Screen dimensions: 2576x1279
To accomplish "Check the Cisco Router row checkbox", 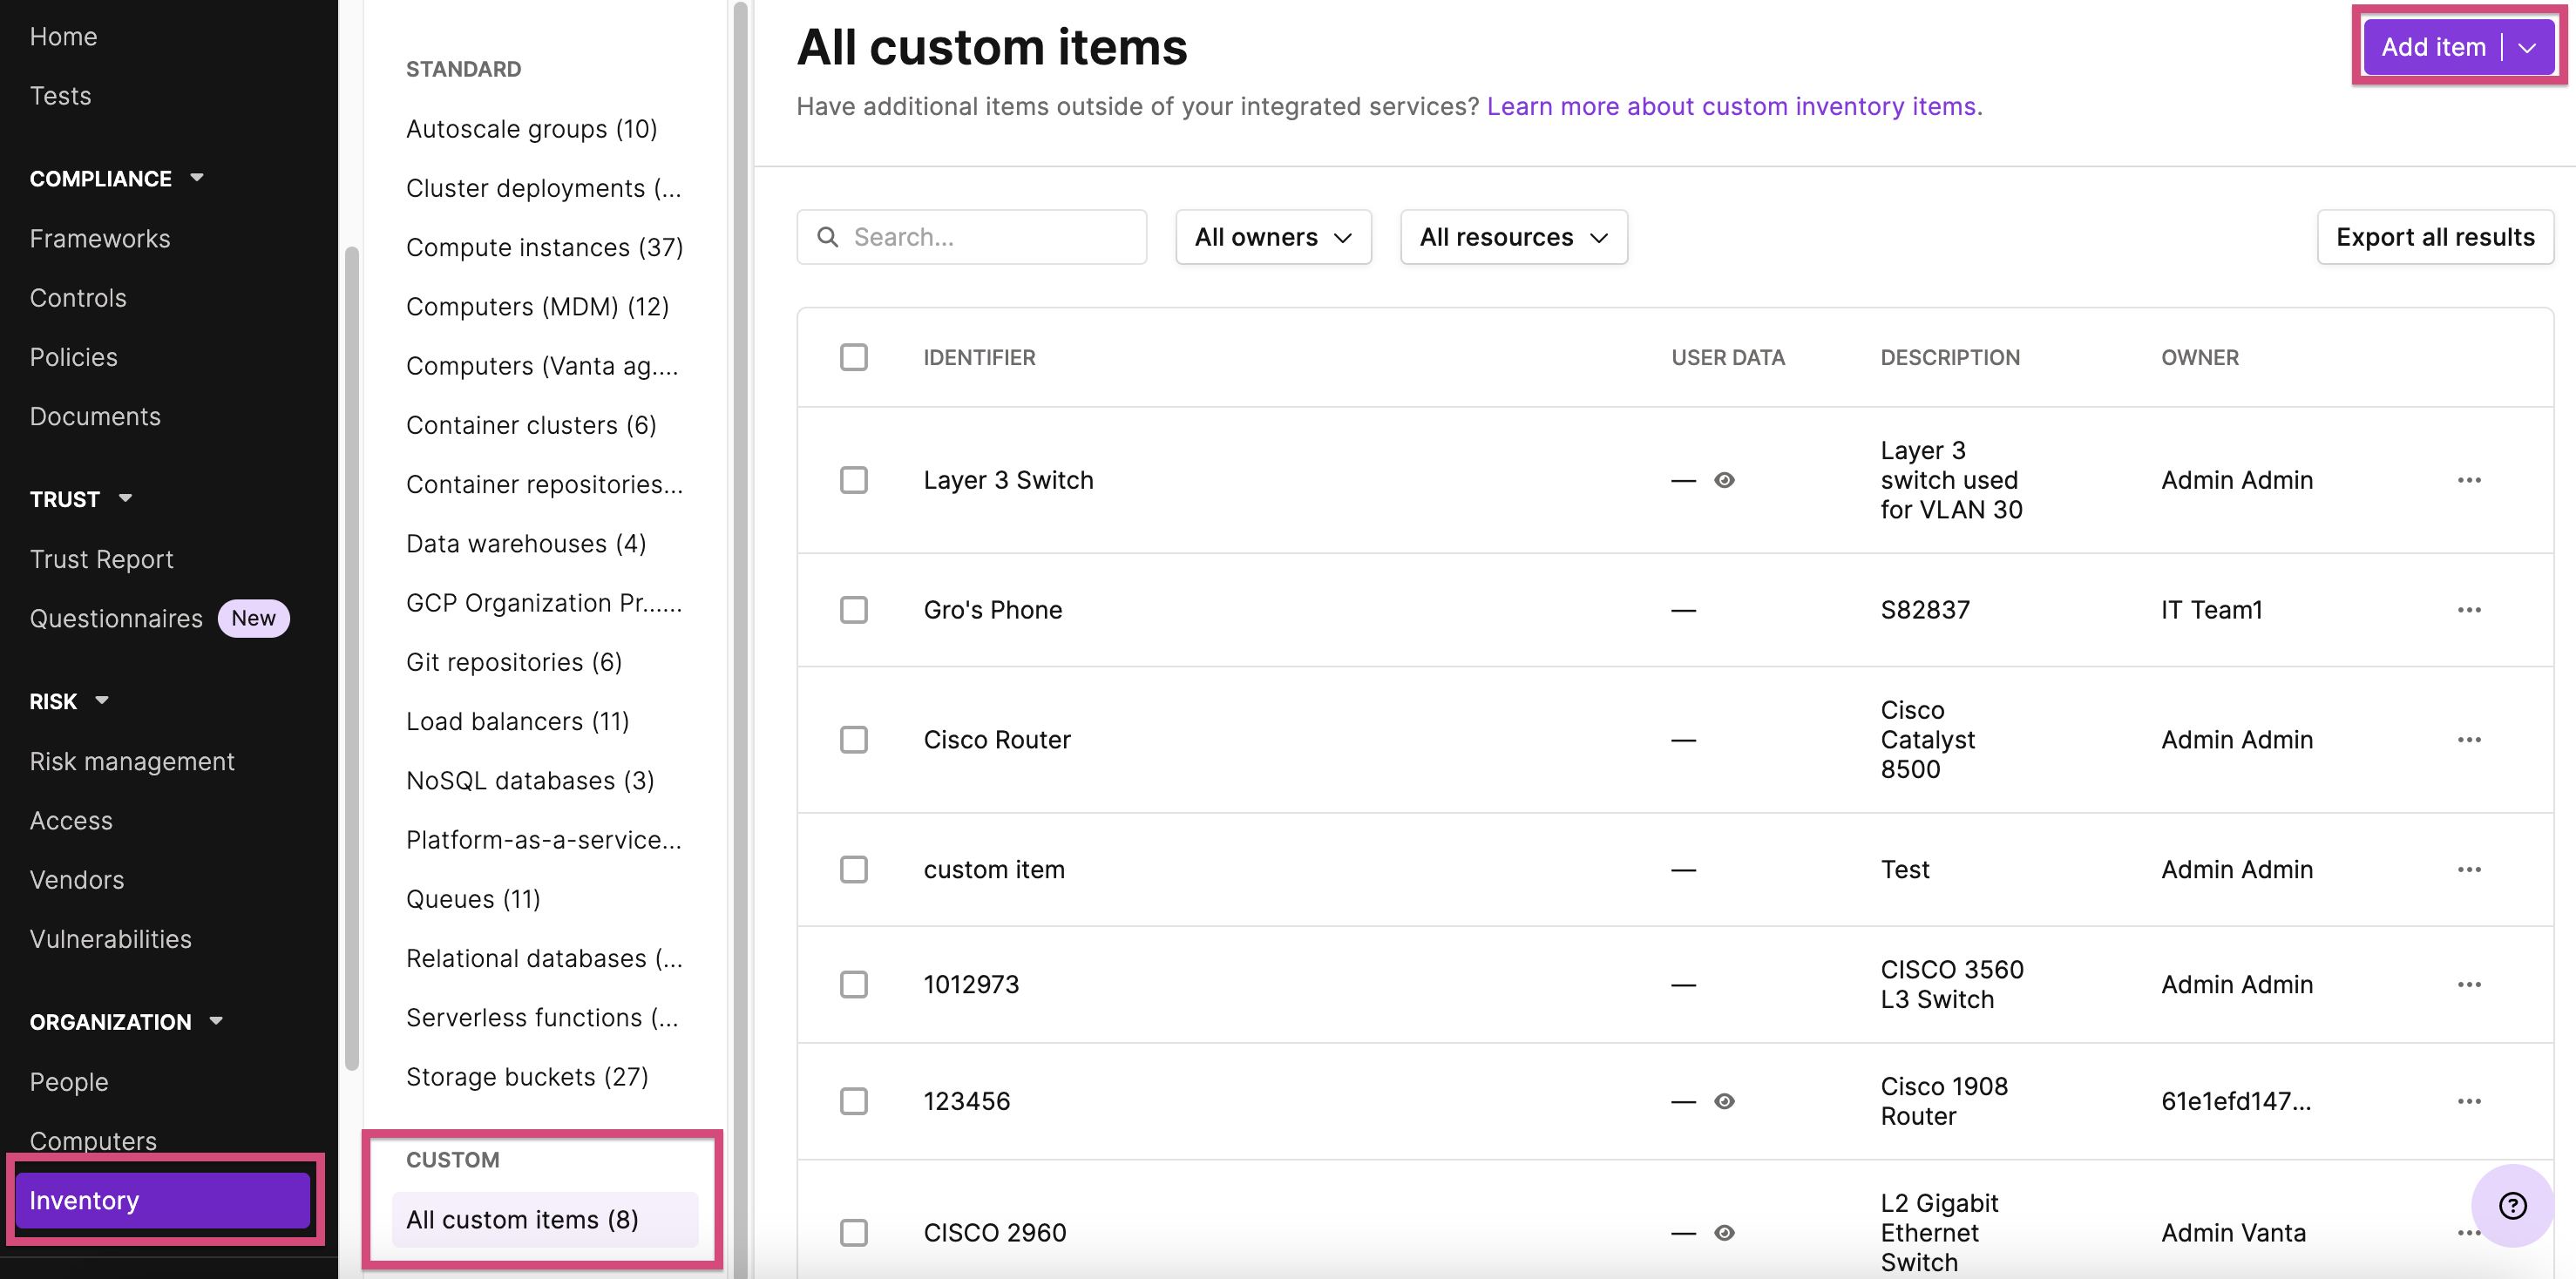I will pyautogui.click(x=853, y=740).
